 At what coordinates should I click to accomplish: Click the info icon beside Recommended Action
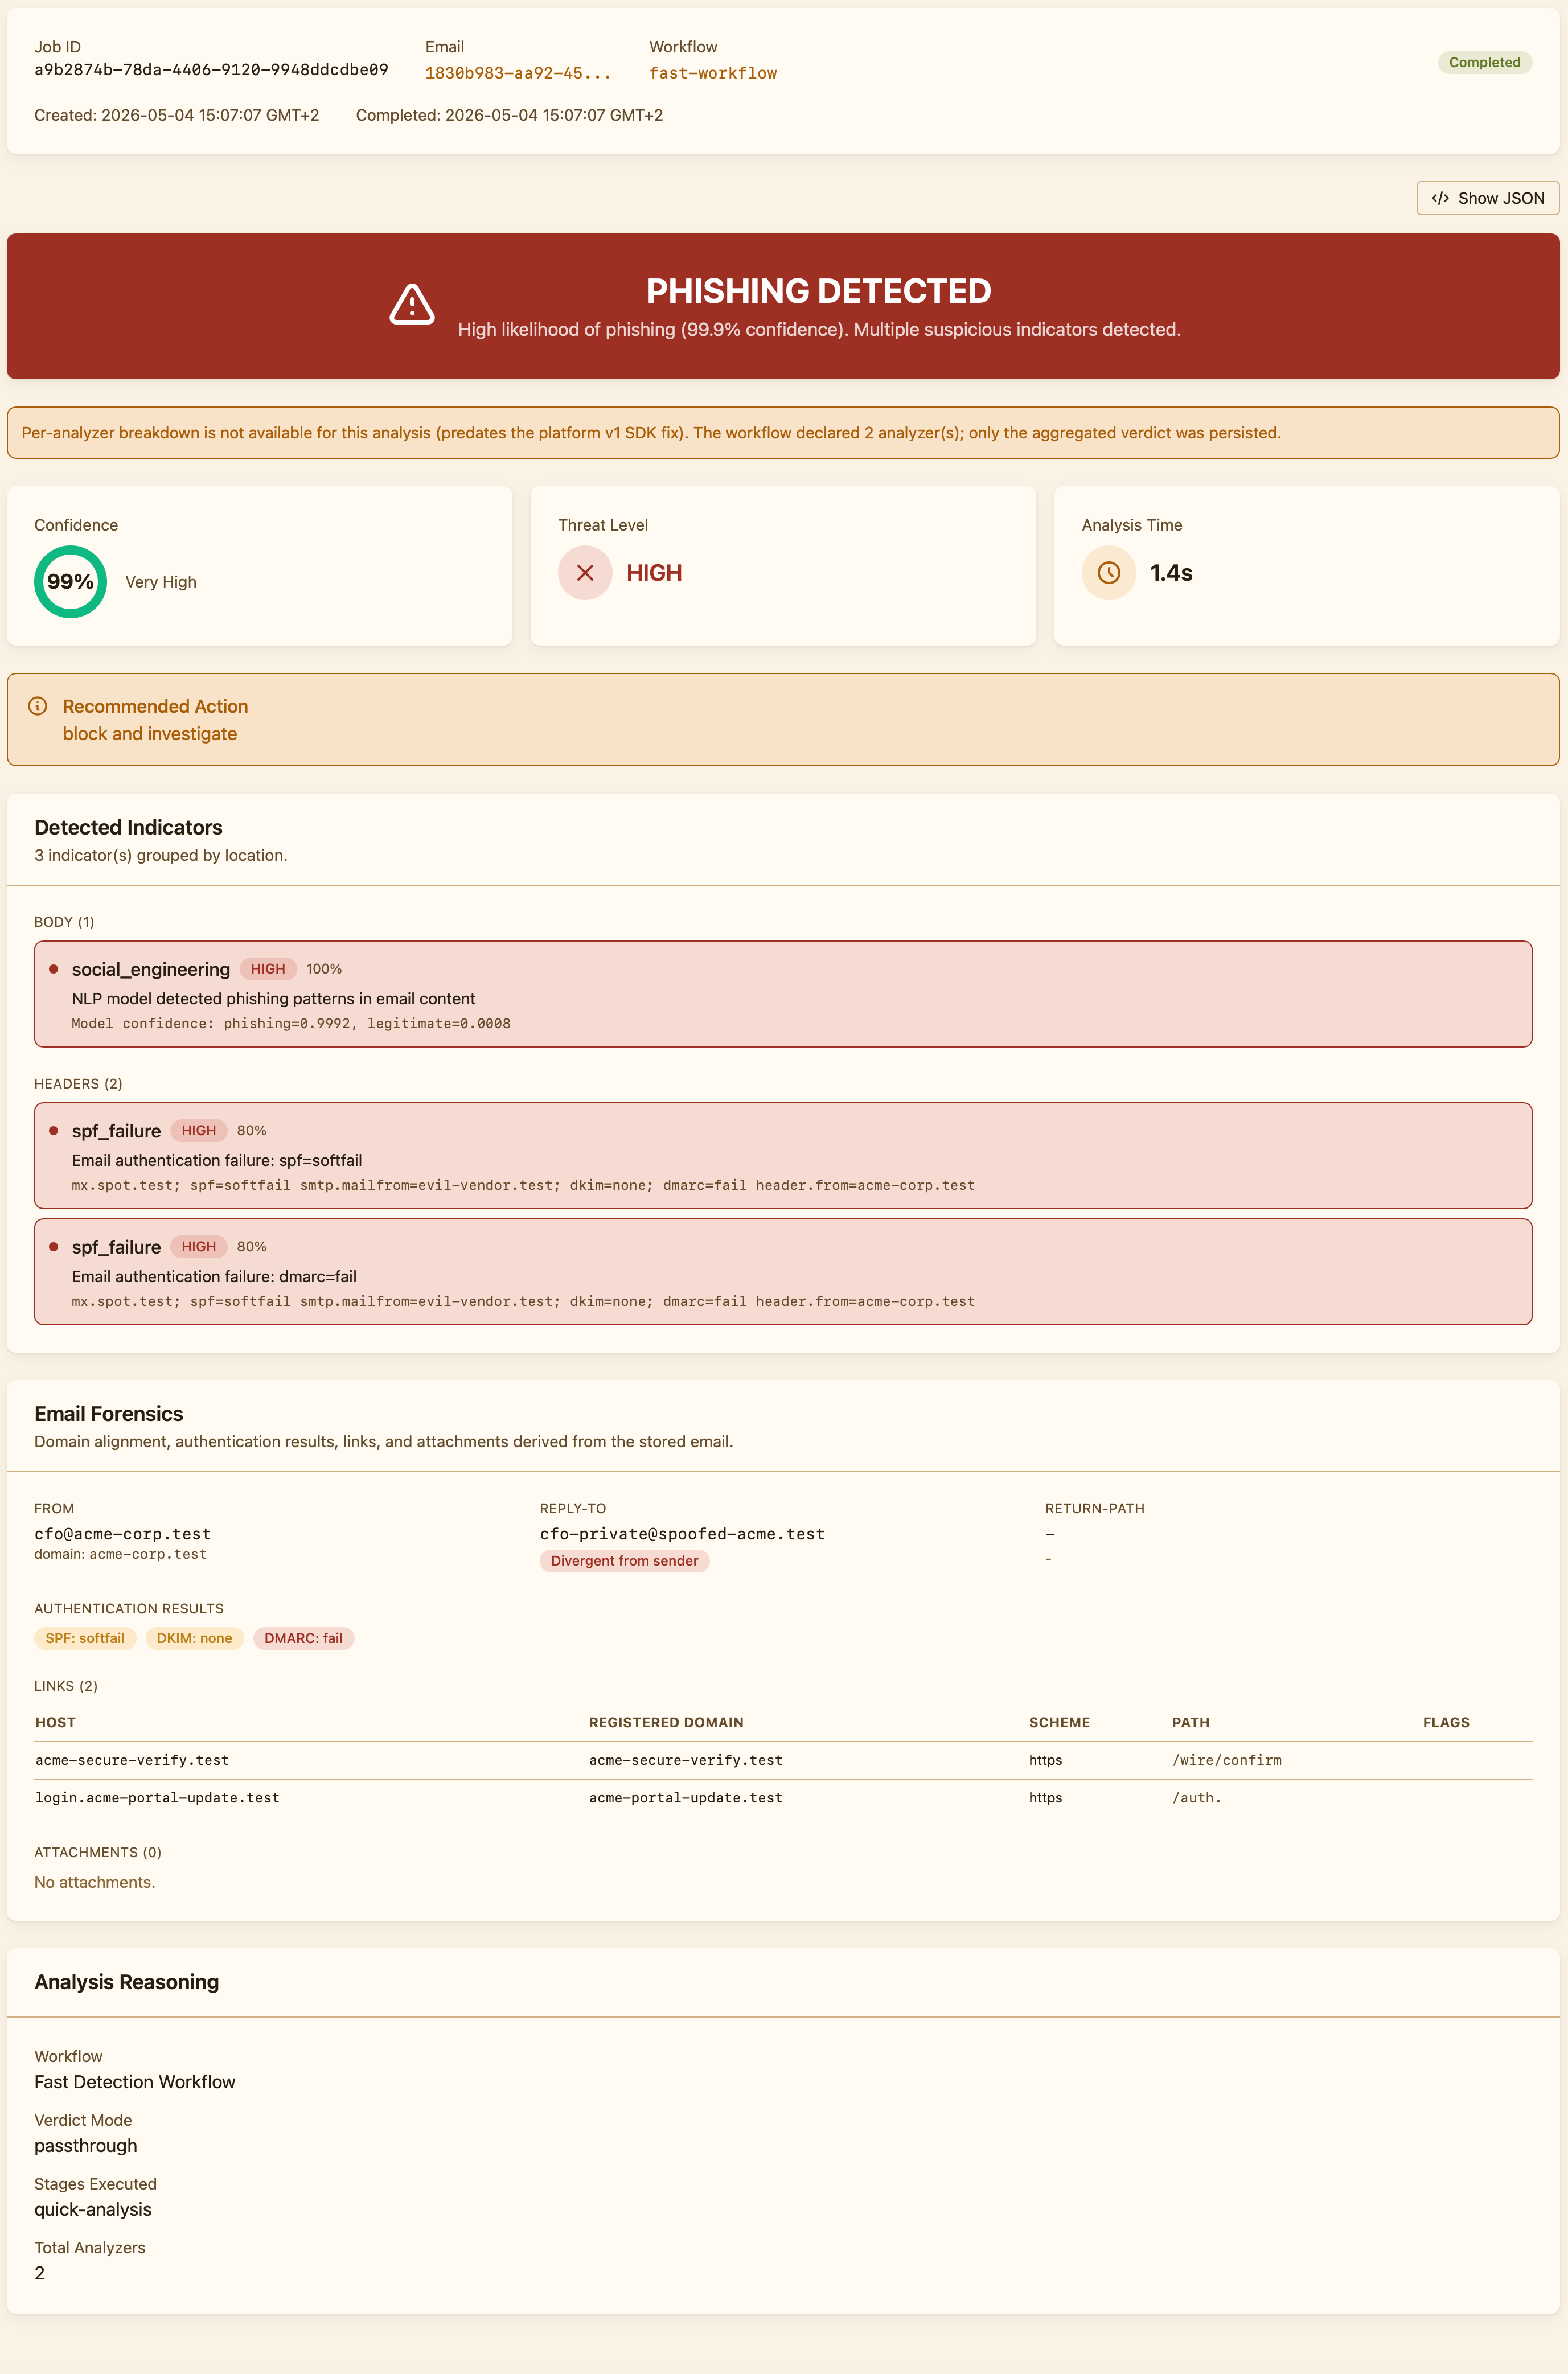pos(38,706)
